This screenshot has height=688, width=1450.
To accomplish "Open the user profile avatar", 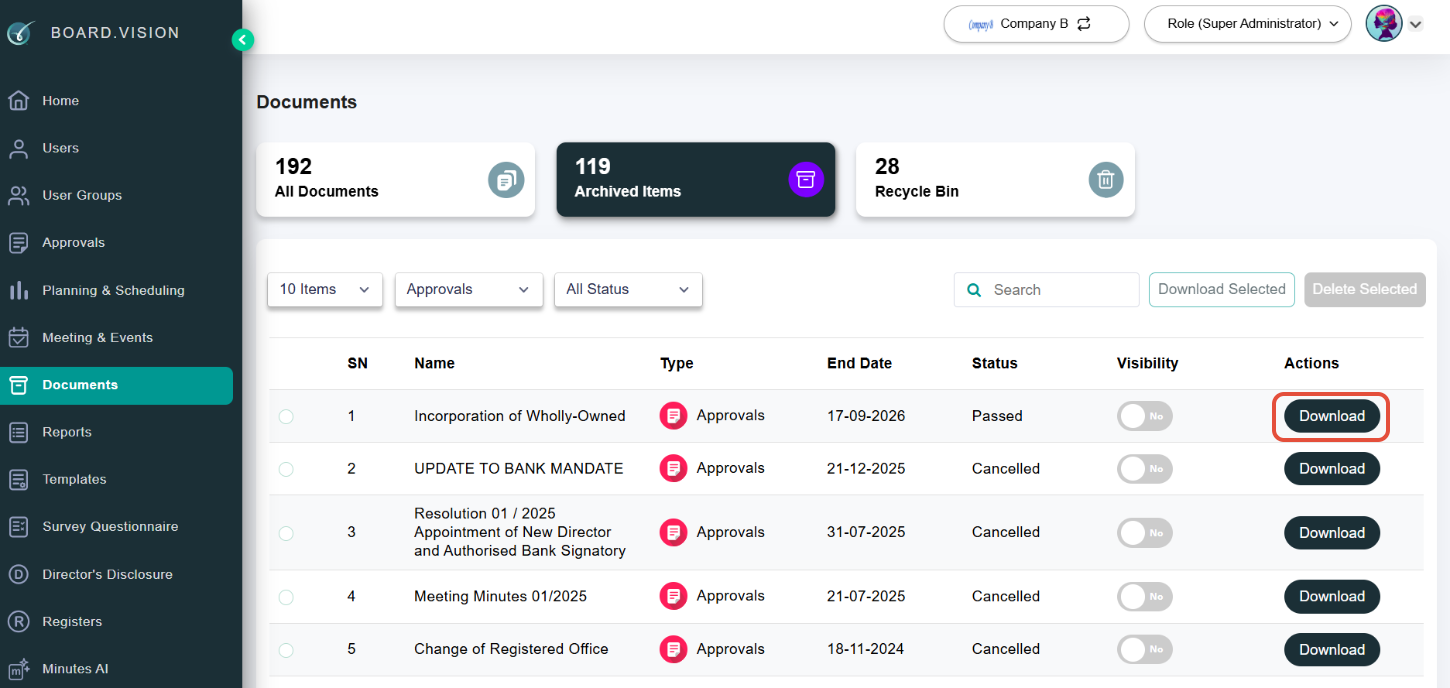I will point(1384,24).
